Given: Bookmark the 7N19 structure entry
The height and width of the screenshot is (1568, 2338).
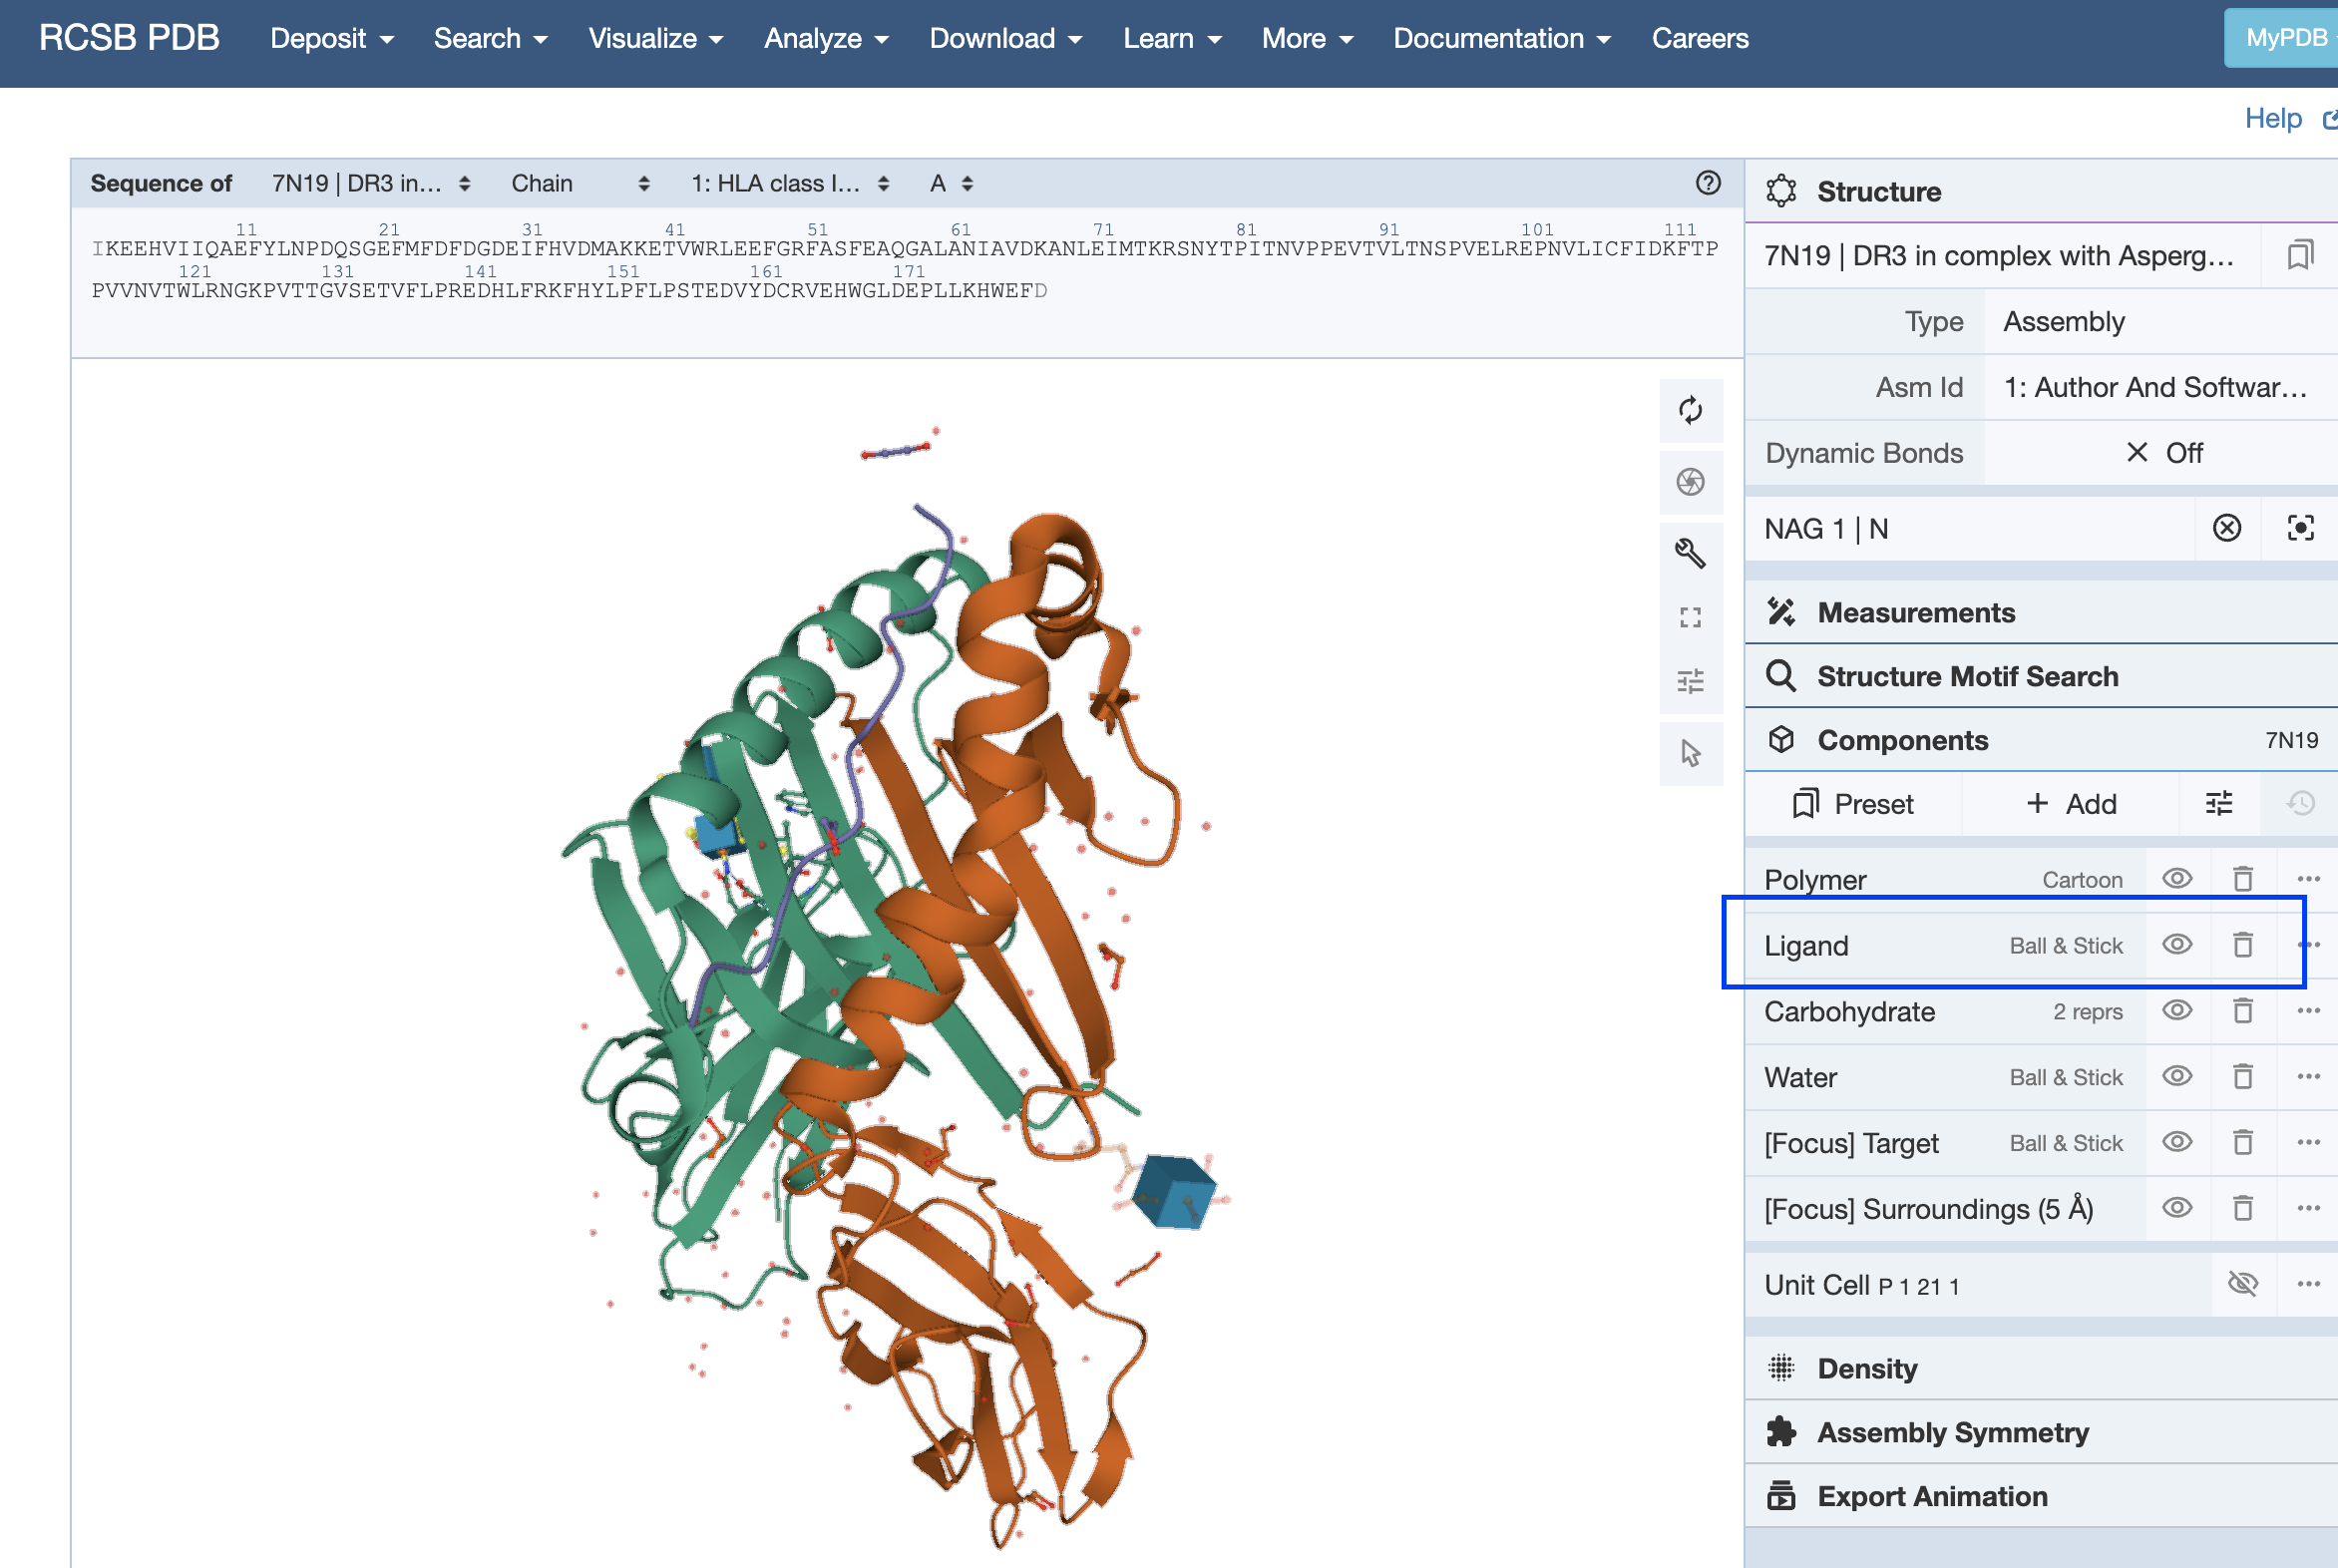Looking at the screenshot, I should pos(2299,254).
